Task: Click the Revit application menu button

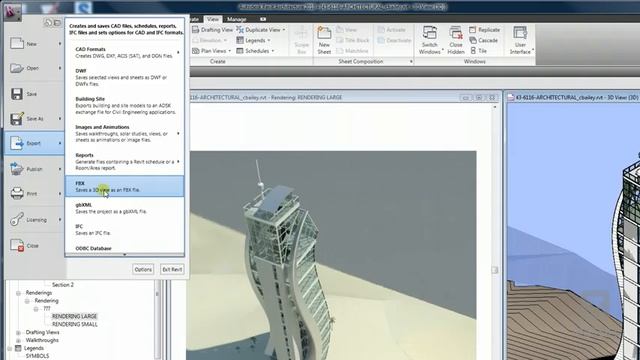Action: click(13, 11)
